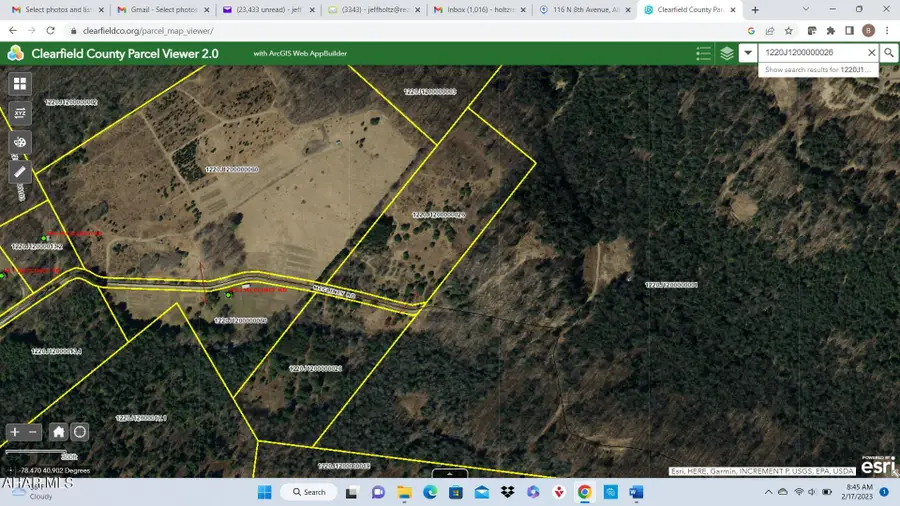Expand the search source dropdown arrow
The image size is (900, 506).
pyautogui.click(x=748, y=53)
